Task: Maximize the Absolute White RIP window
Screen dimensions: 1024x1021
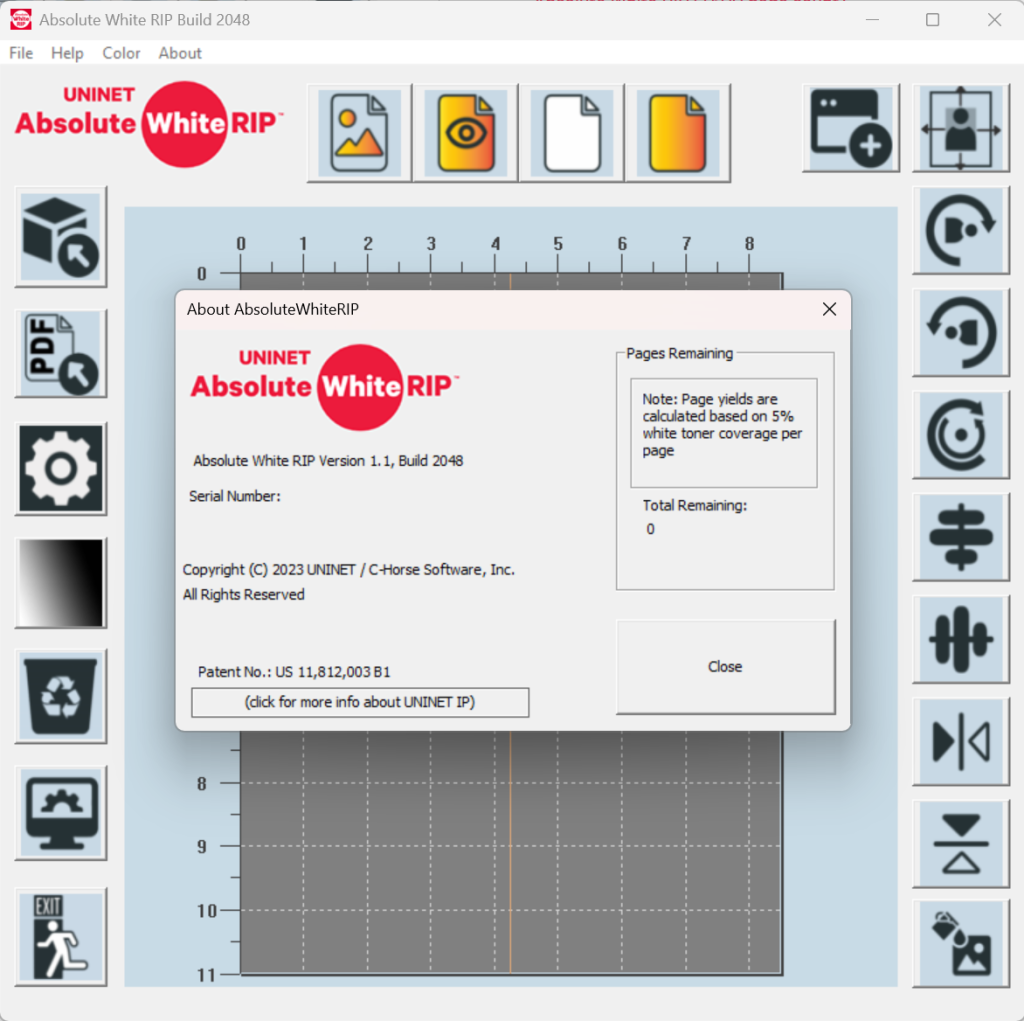Action: pyautogui.click(x=933, y=20)
